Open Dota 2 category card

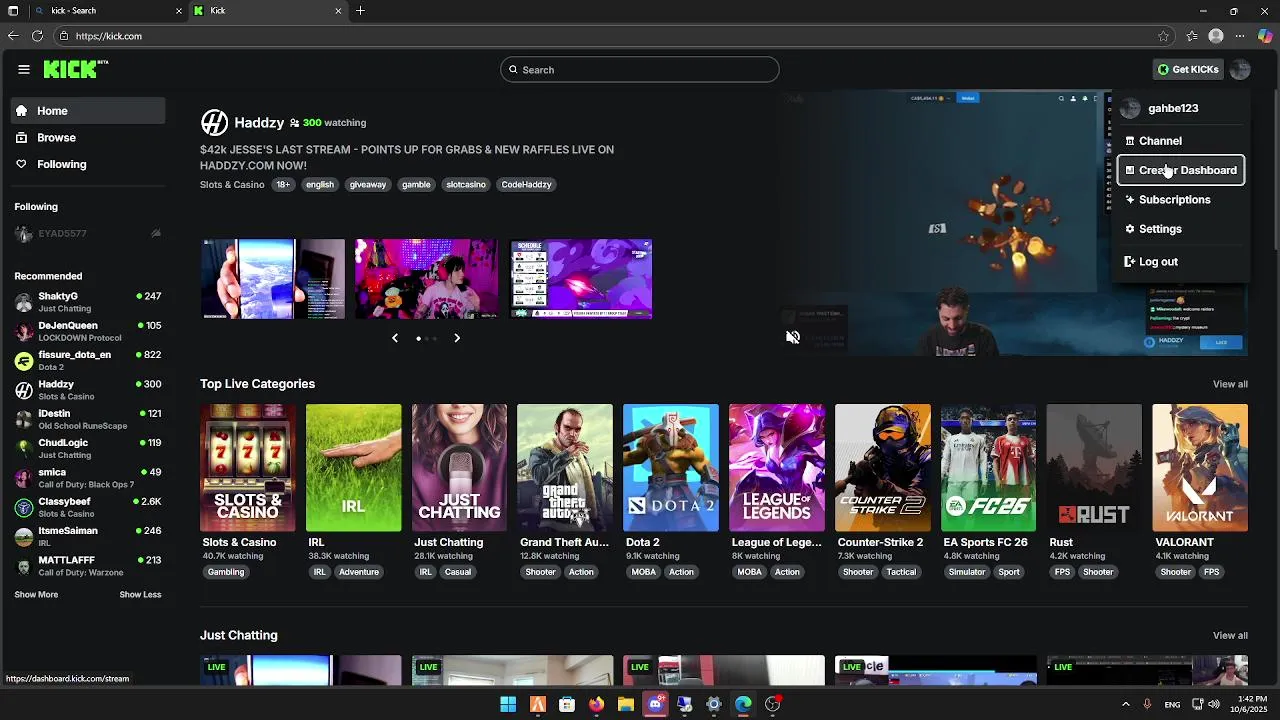click(x=671, y=468)
